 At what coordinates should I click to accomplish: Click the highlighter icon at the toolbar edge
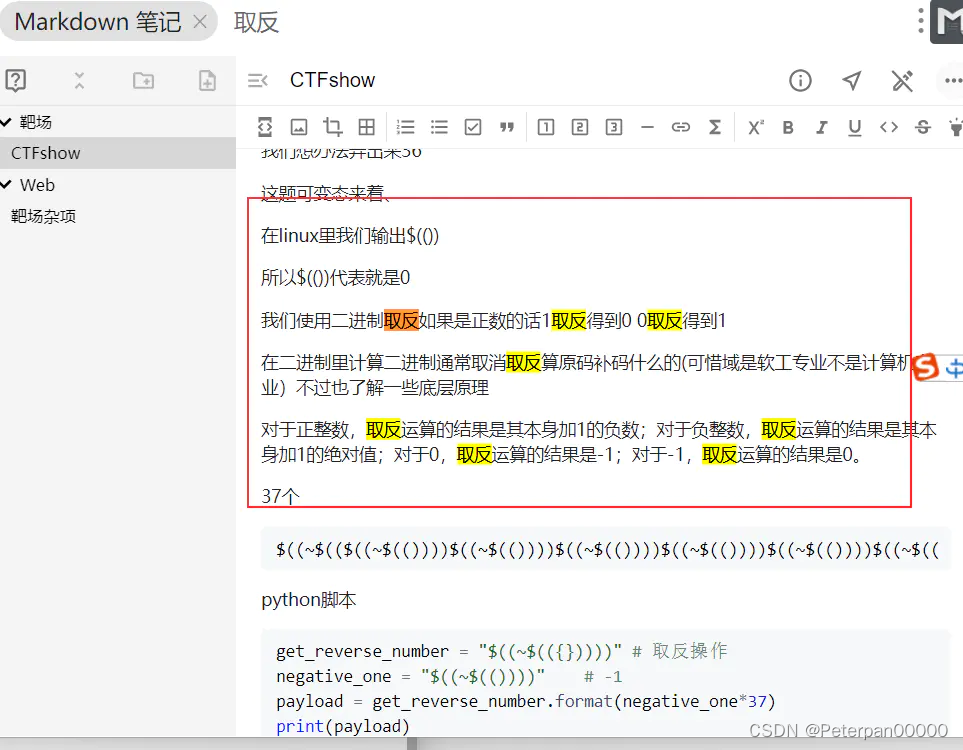pyautogui.click(x=956, y=127)
